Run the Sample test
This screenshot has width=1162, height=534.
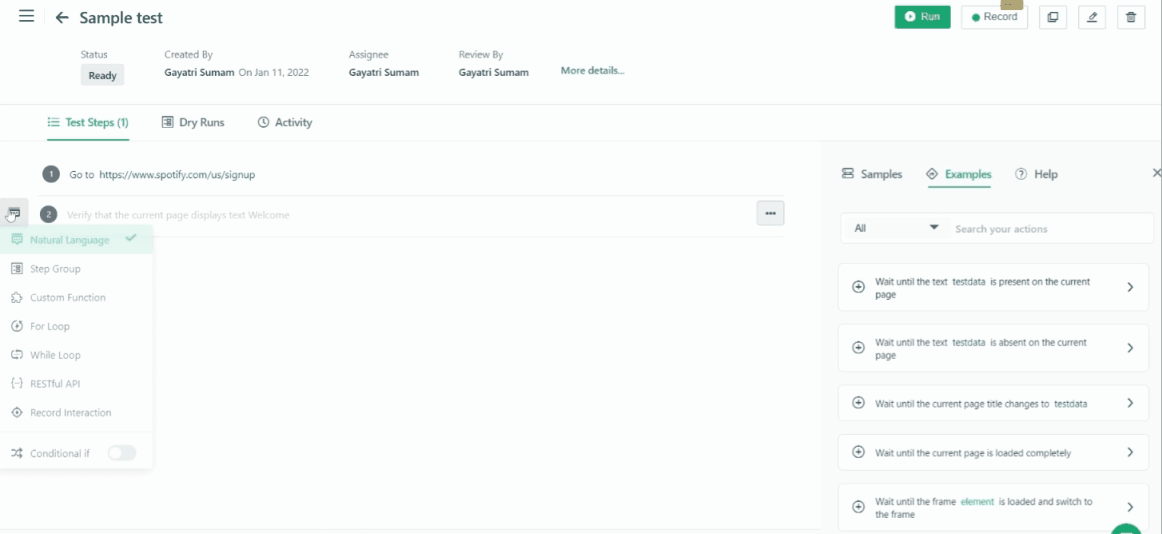[922, 17]
